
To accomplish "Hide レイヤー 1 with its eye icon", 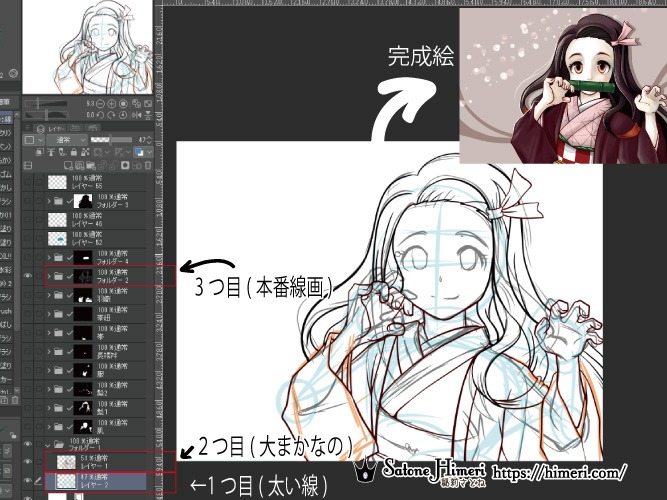I will pyautogui.click(x=28, y=462).
